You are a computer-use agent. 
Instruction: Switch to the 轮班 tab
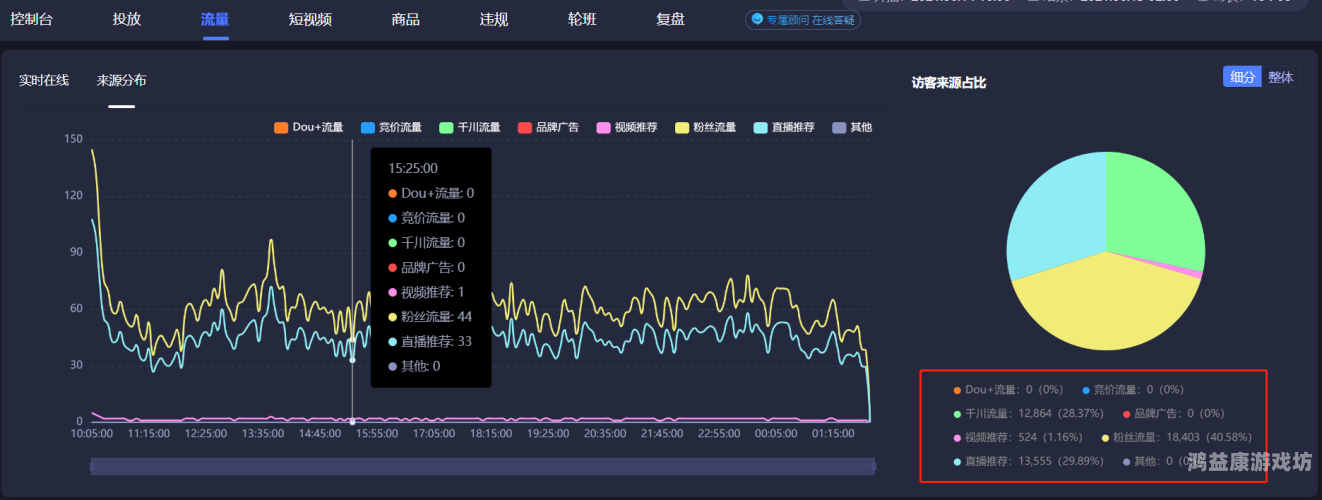pos(582,19)
